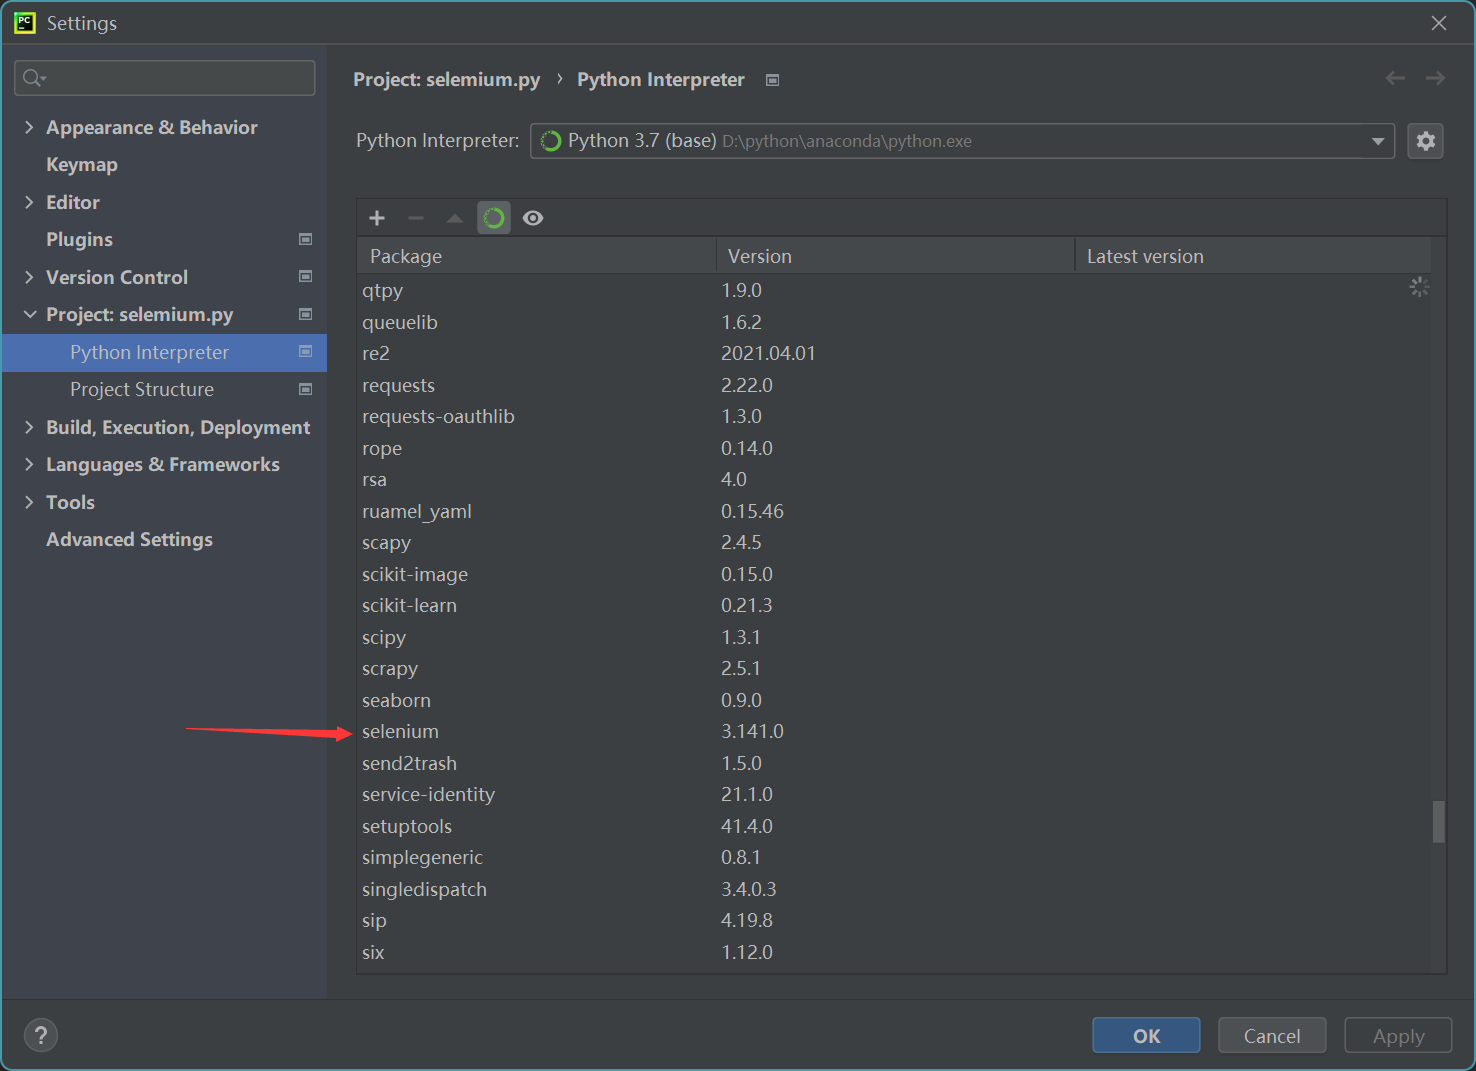Viewport: 1476px width, 1071px height.
Task: Click the project-level marker next to Version Control
Action: 306,276
